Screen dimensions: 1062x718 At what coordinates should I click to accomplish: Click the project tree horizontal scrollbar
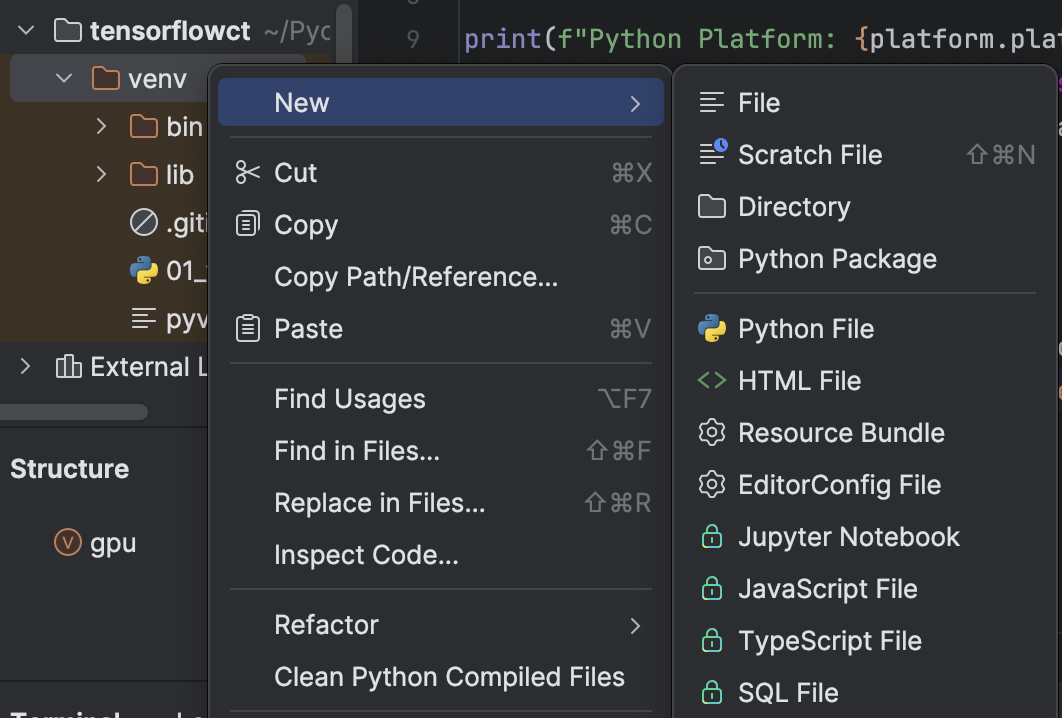coord(75,412)
